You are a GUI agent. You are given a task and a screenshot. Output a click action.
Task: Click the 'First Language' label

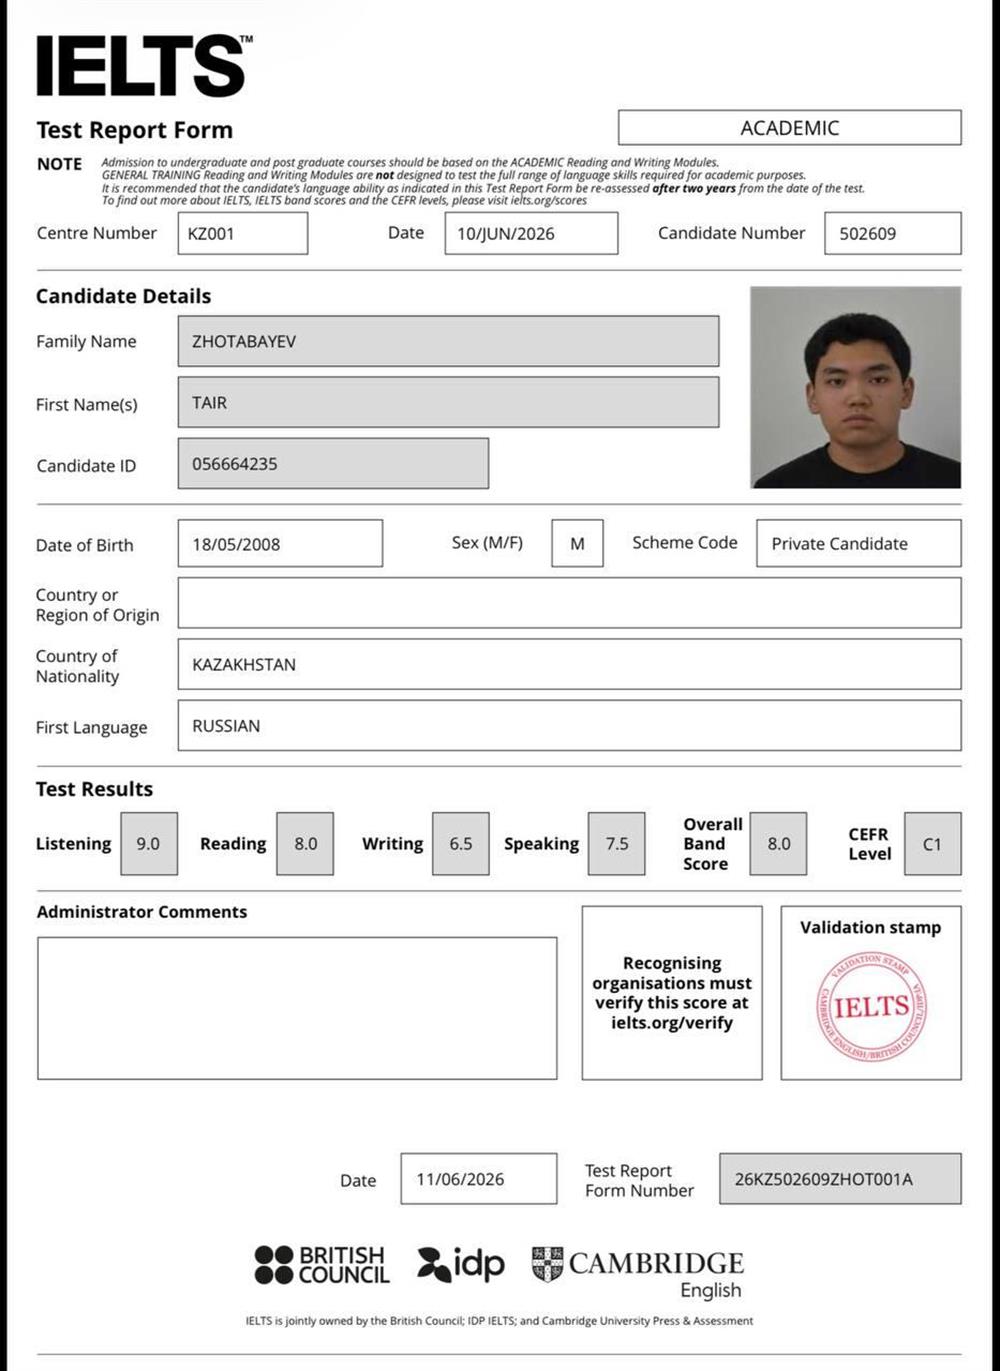tap(92, 728)
